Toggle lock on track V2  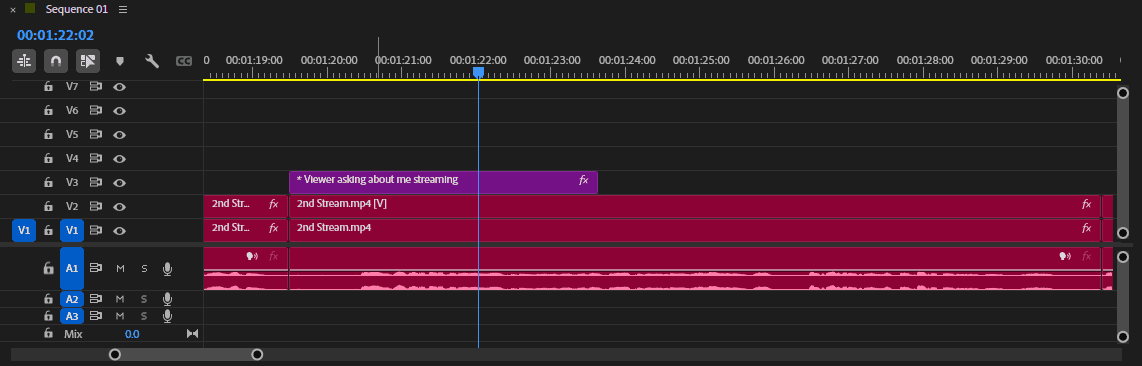[x=48, y=207]
